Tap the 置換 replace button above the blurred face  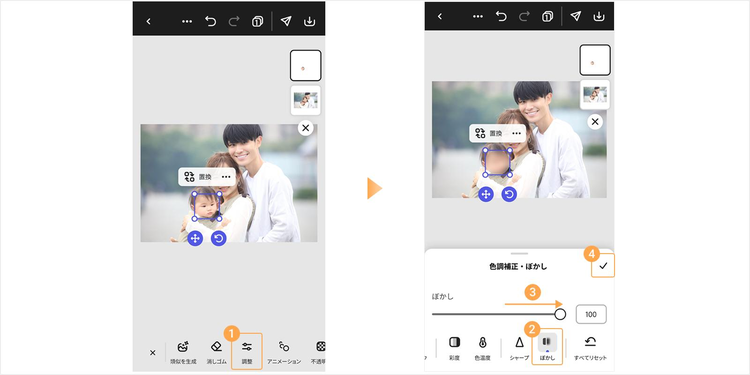click(488, 133)
